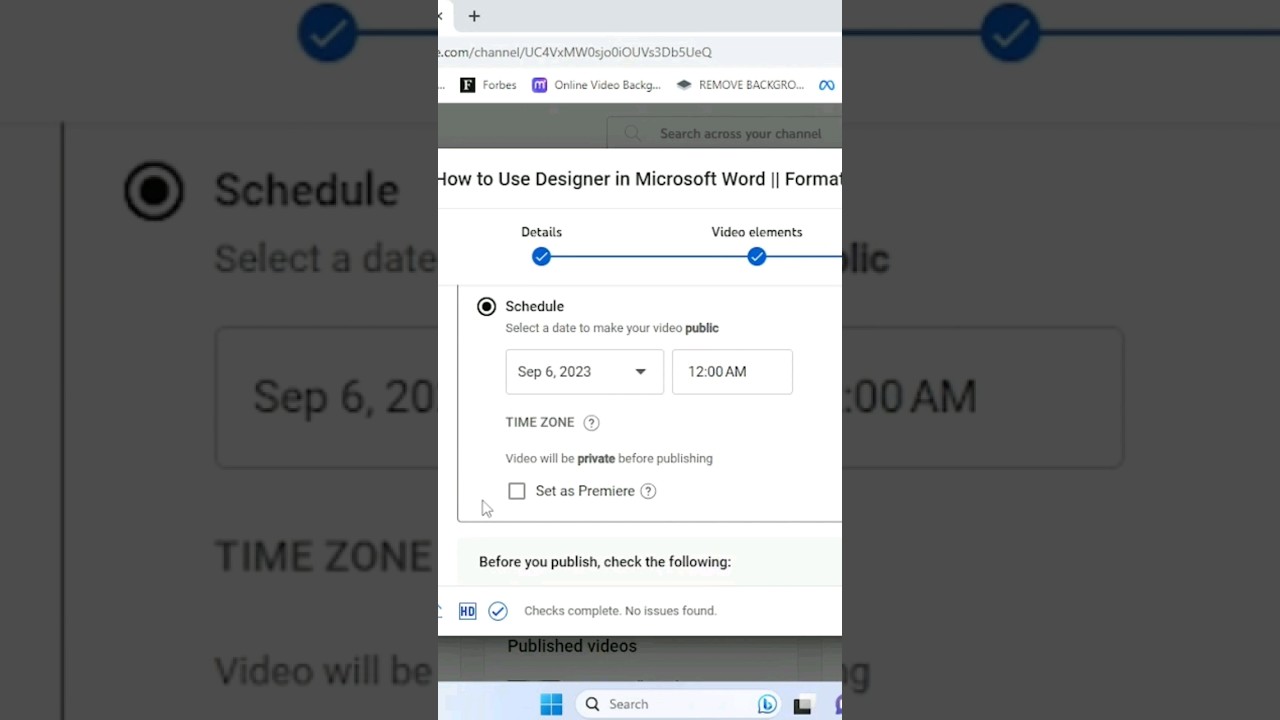Open the Sep 6, 2023 date dropdown
This screenshot has width=1280, height=720.
(x=584, y=372)
